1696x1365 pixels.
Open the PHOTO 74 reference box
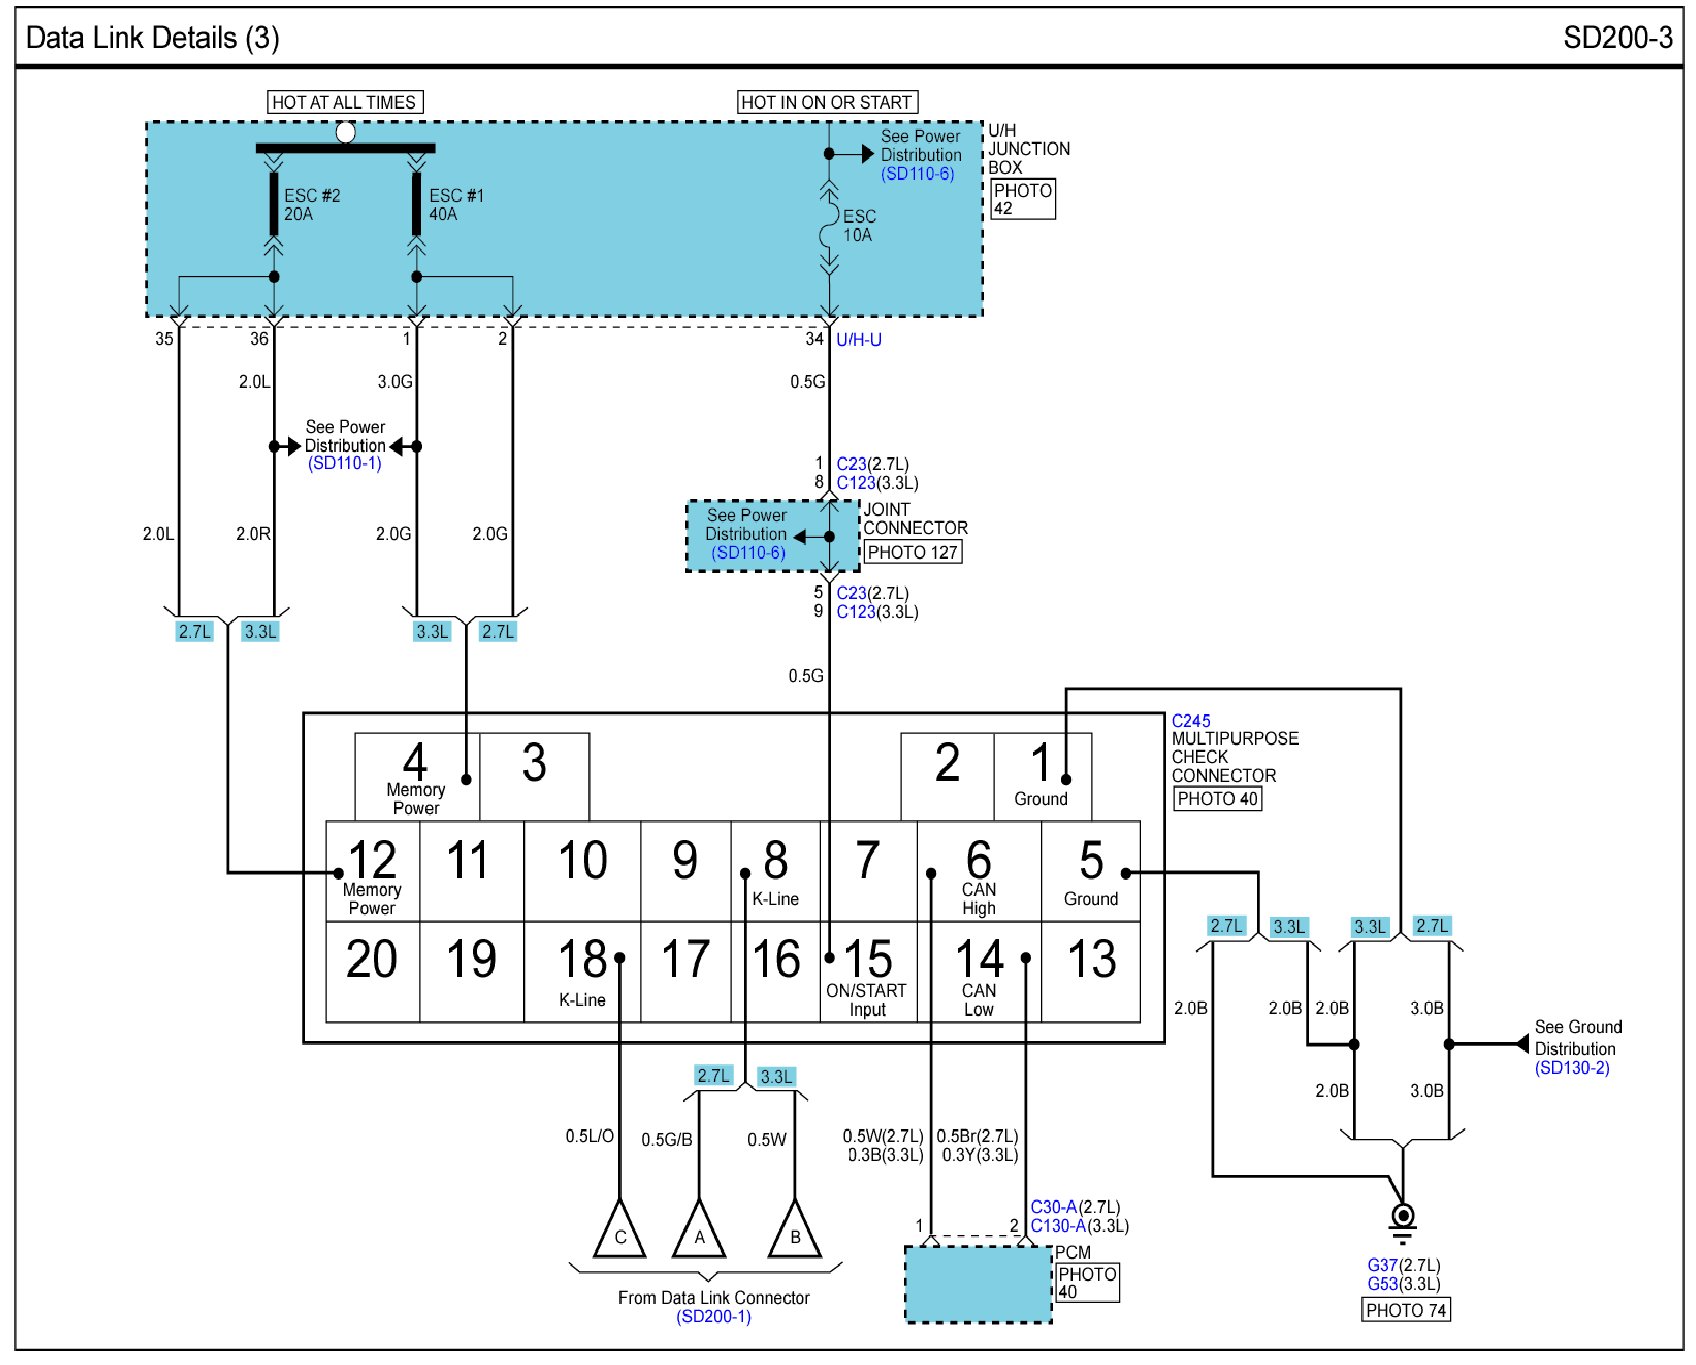click(x=1406, y=1310)
